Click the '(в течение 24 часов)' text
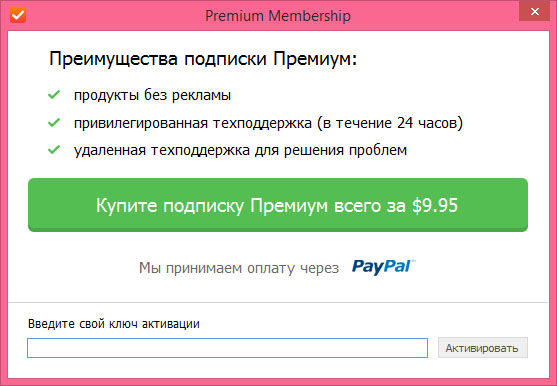Screen dimensions: 557x386 390,123
